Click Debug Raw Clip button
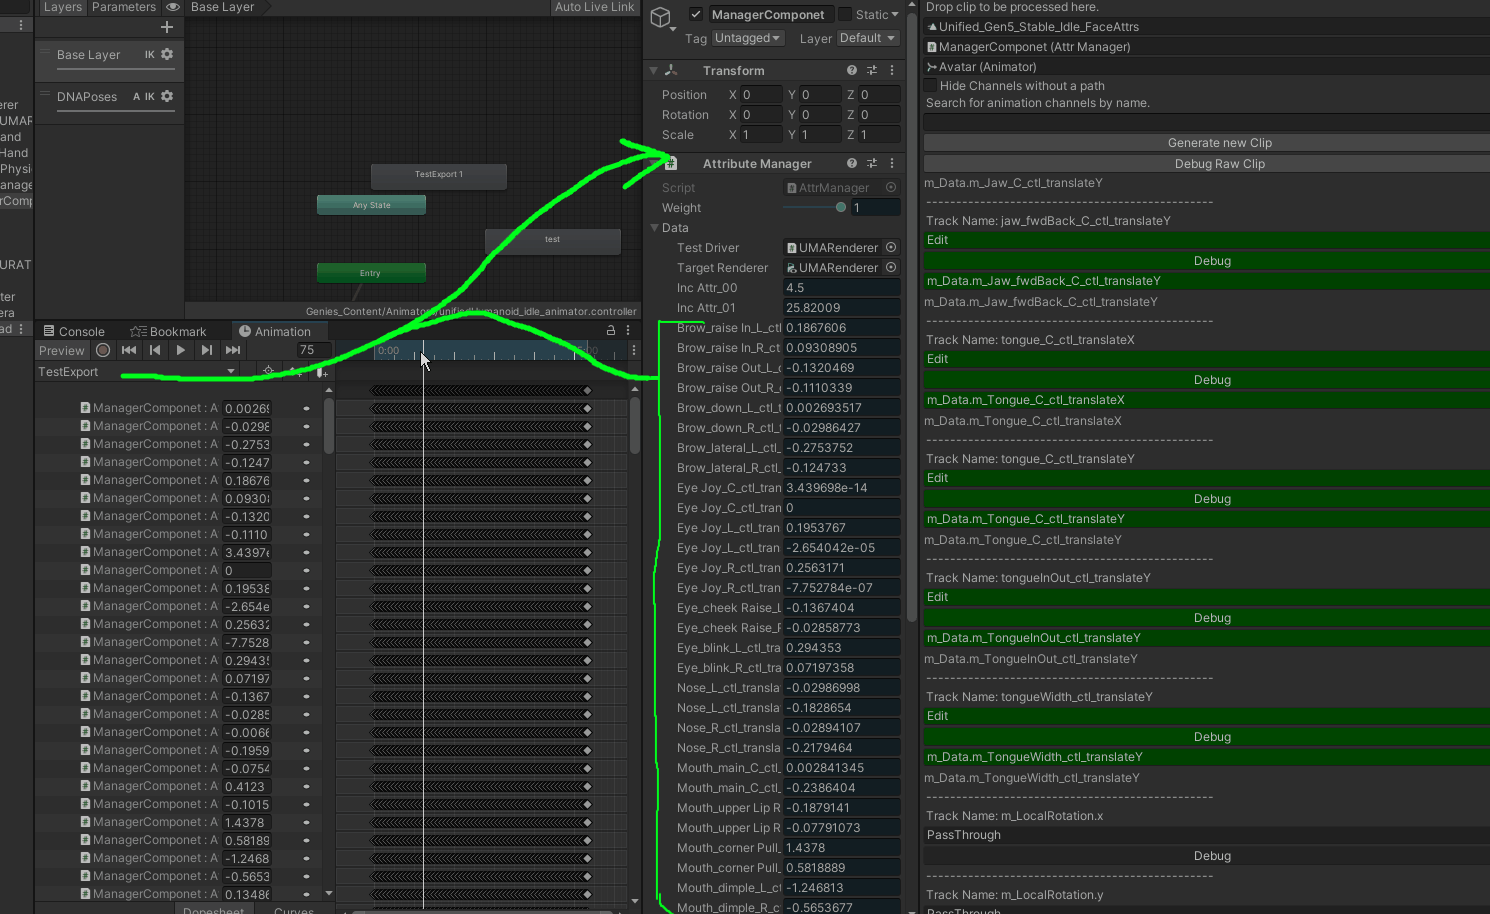The width and height of the screenshot is (1490, 914). click(x=1219, y=163)
